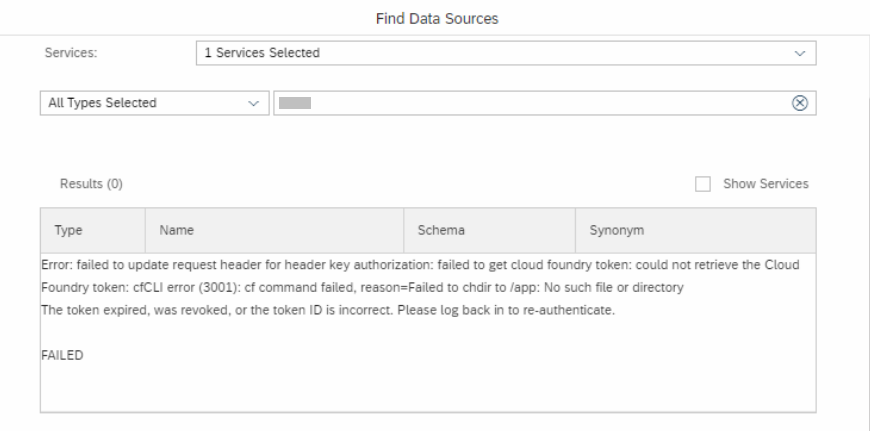The width and height of the screenshot is (870, 431).
Task: Select the highlighted search term in the input
Action: 295,103
